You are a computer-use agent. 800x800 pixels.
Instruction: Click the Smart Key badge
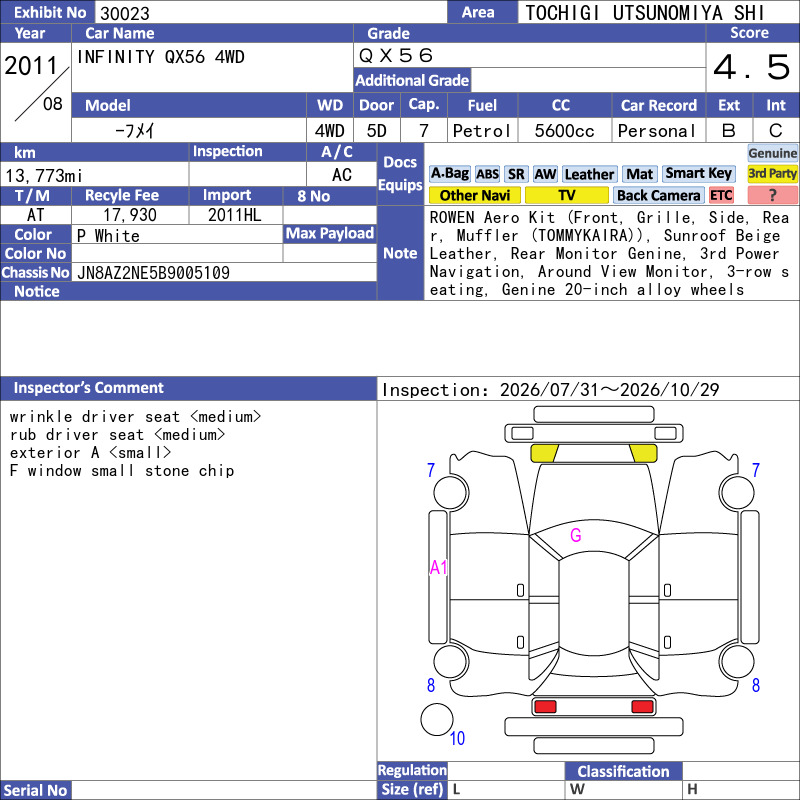[698, 173]
